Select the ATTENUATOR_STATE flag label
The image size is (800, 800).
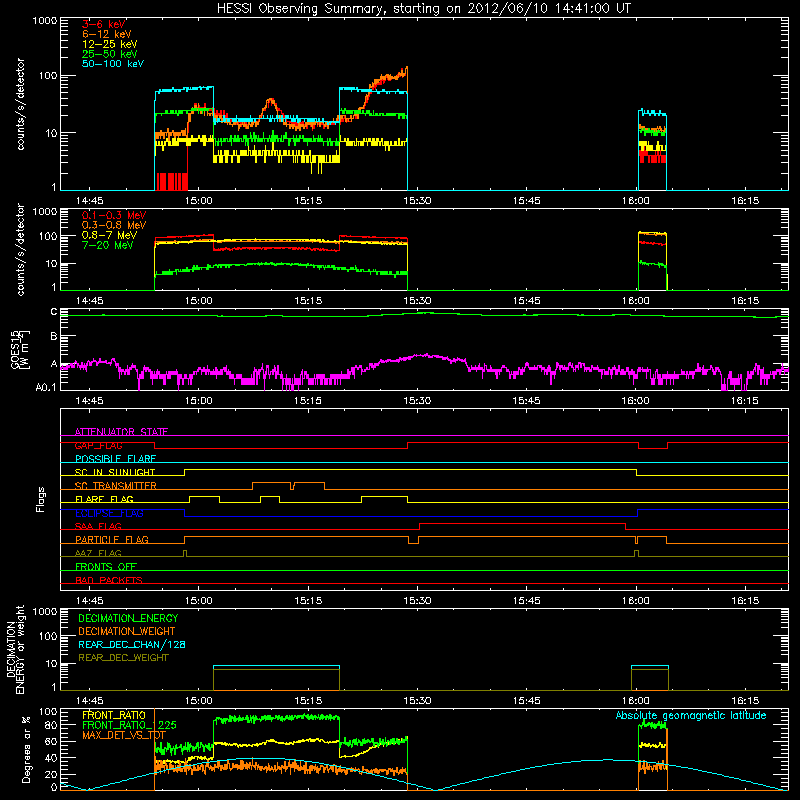point(121,432)
